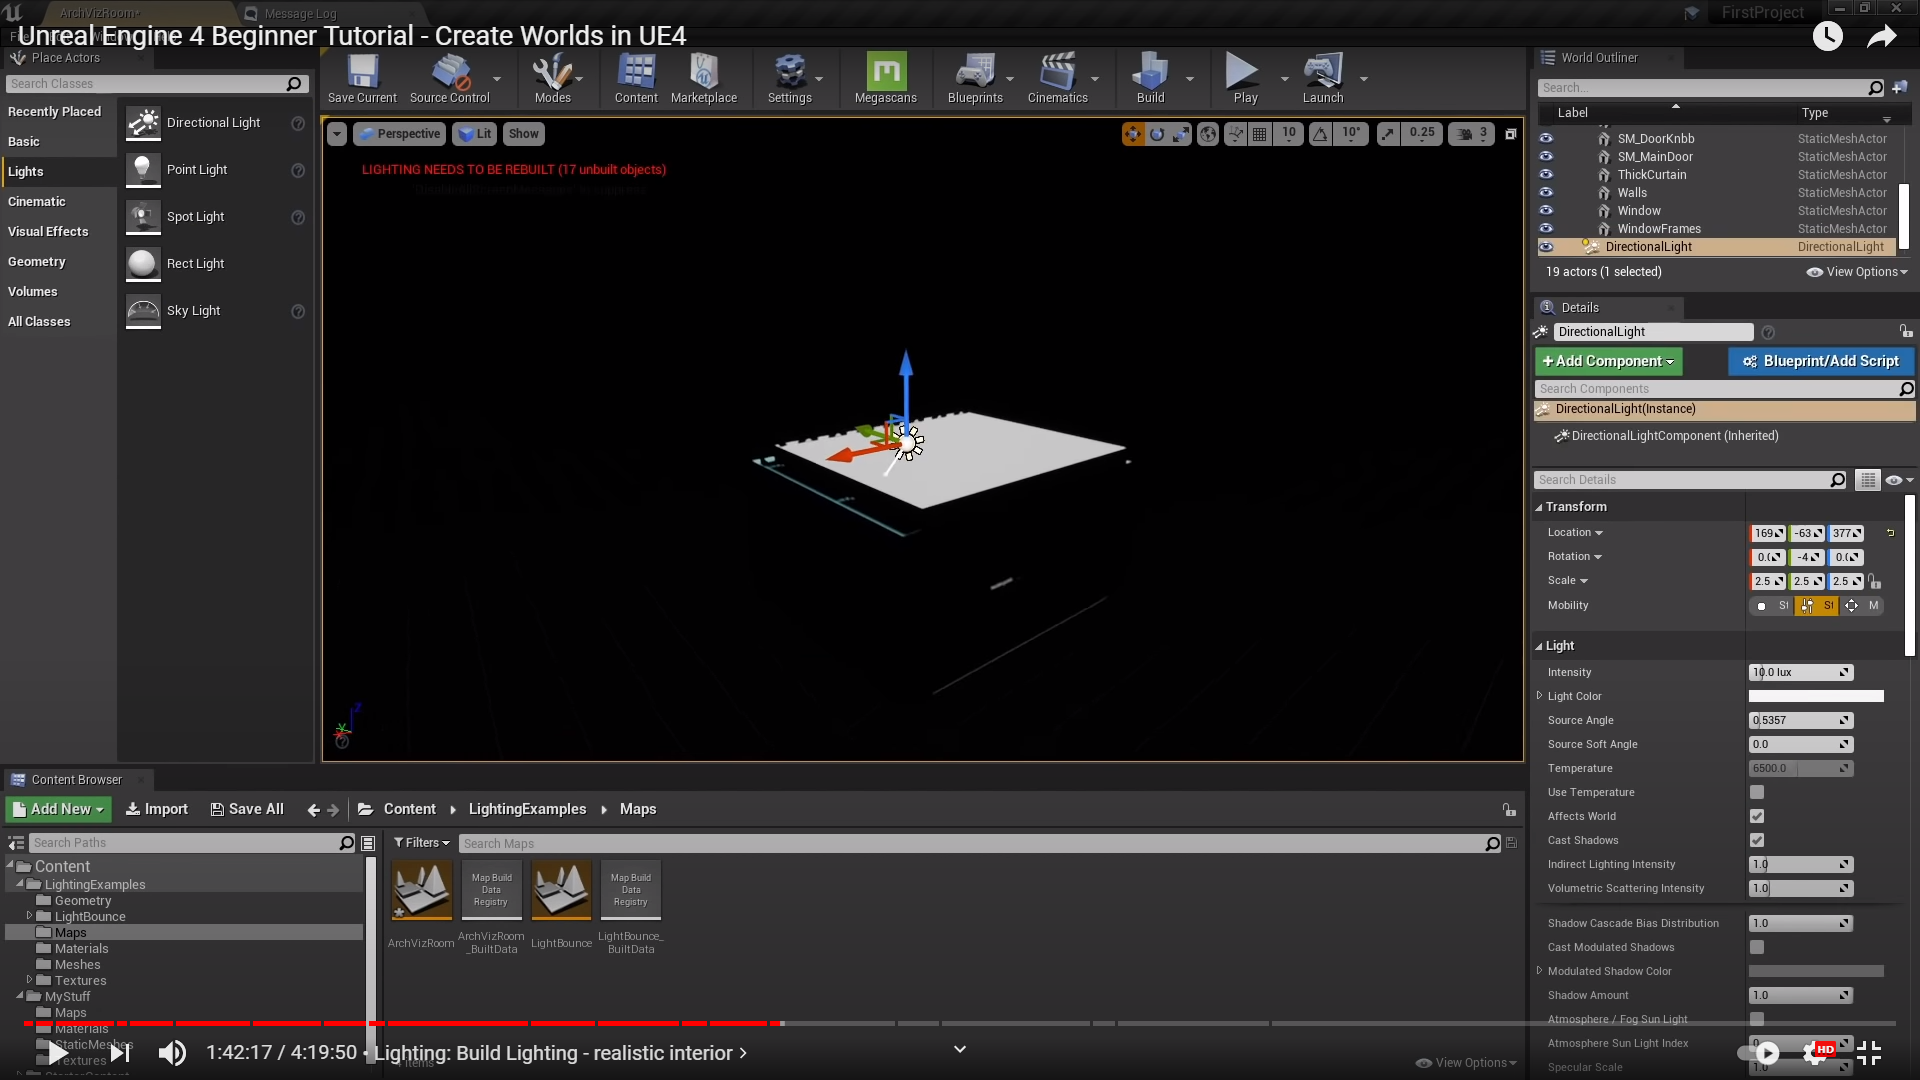
Task: Click the Directional Light actor icon
Action: [x=143, y=123]
